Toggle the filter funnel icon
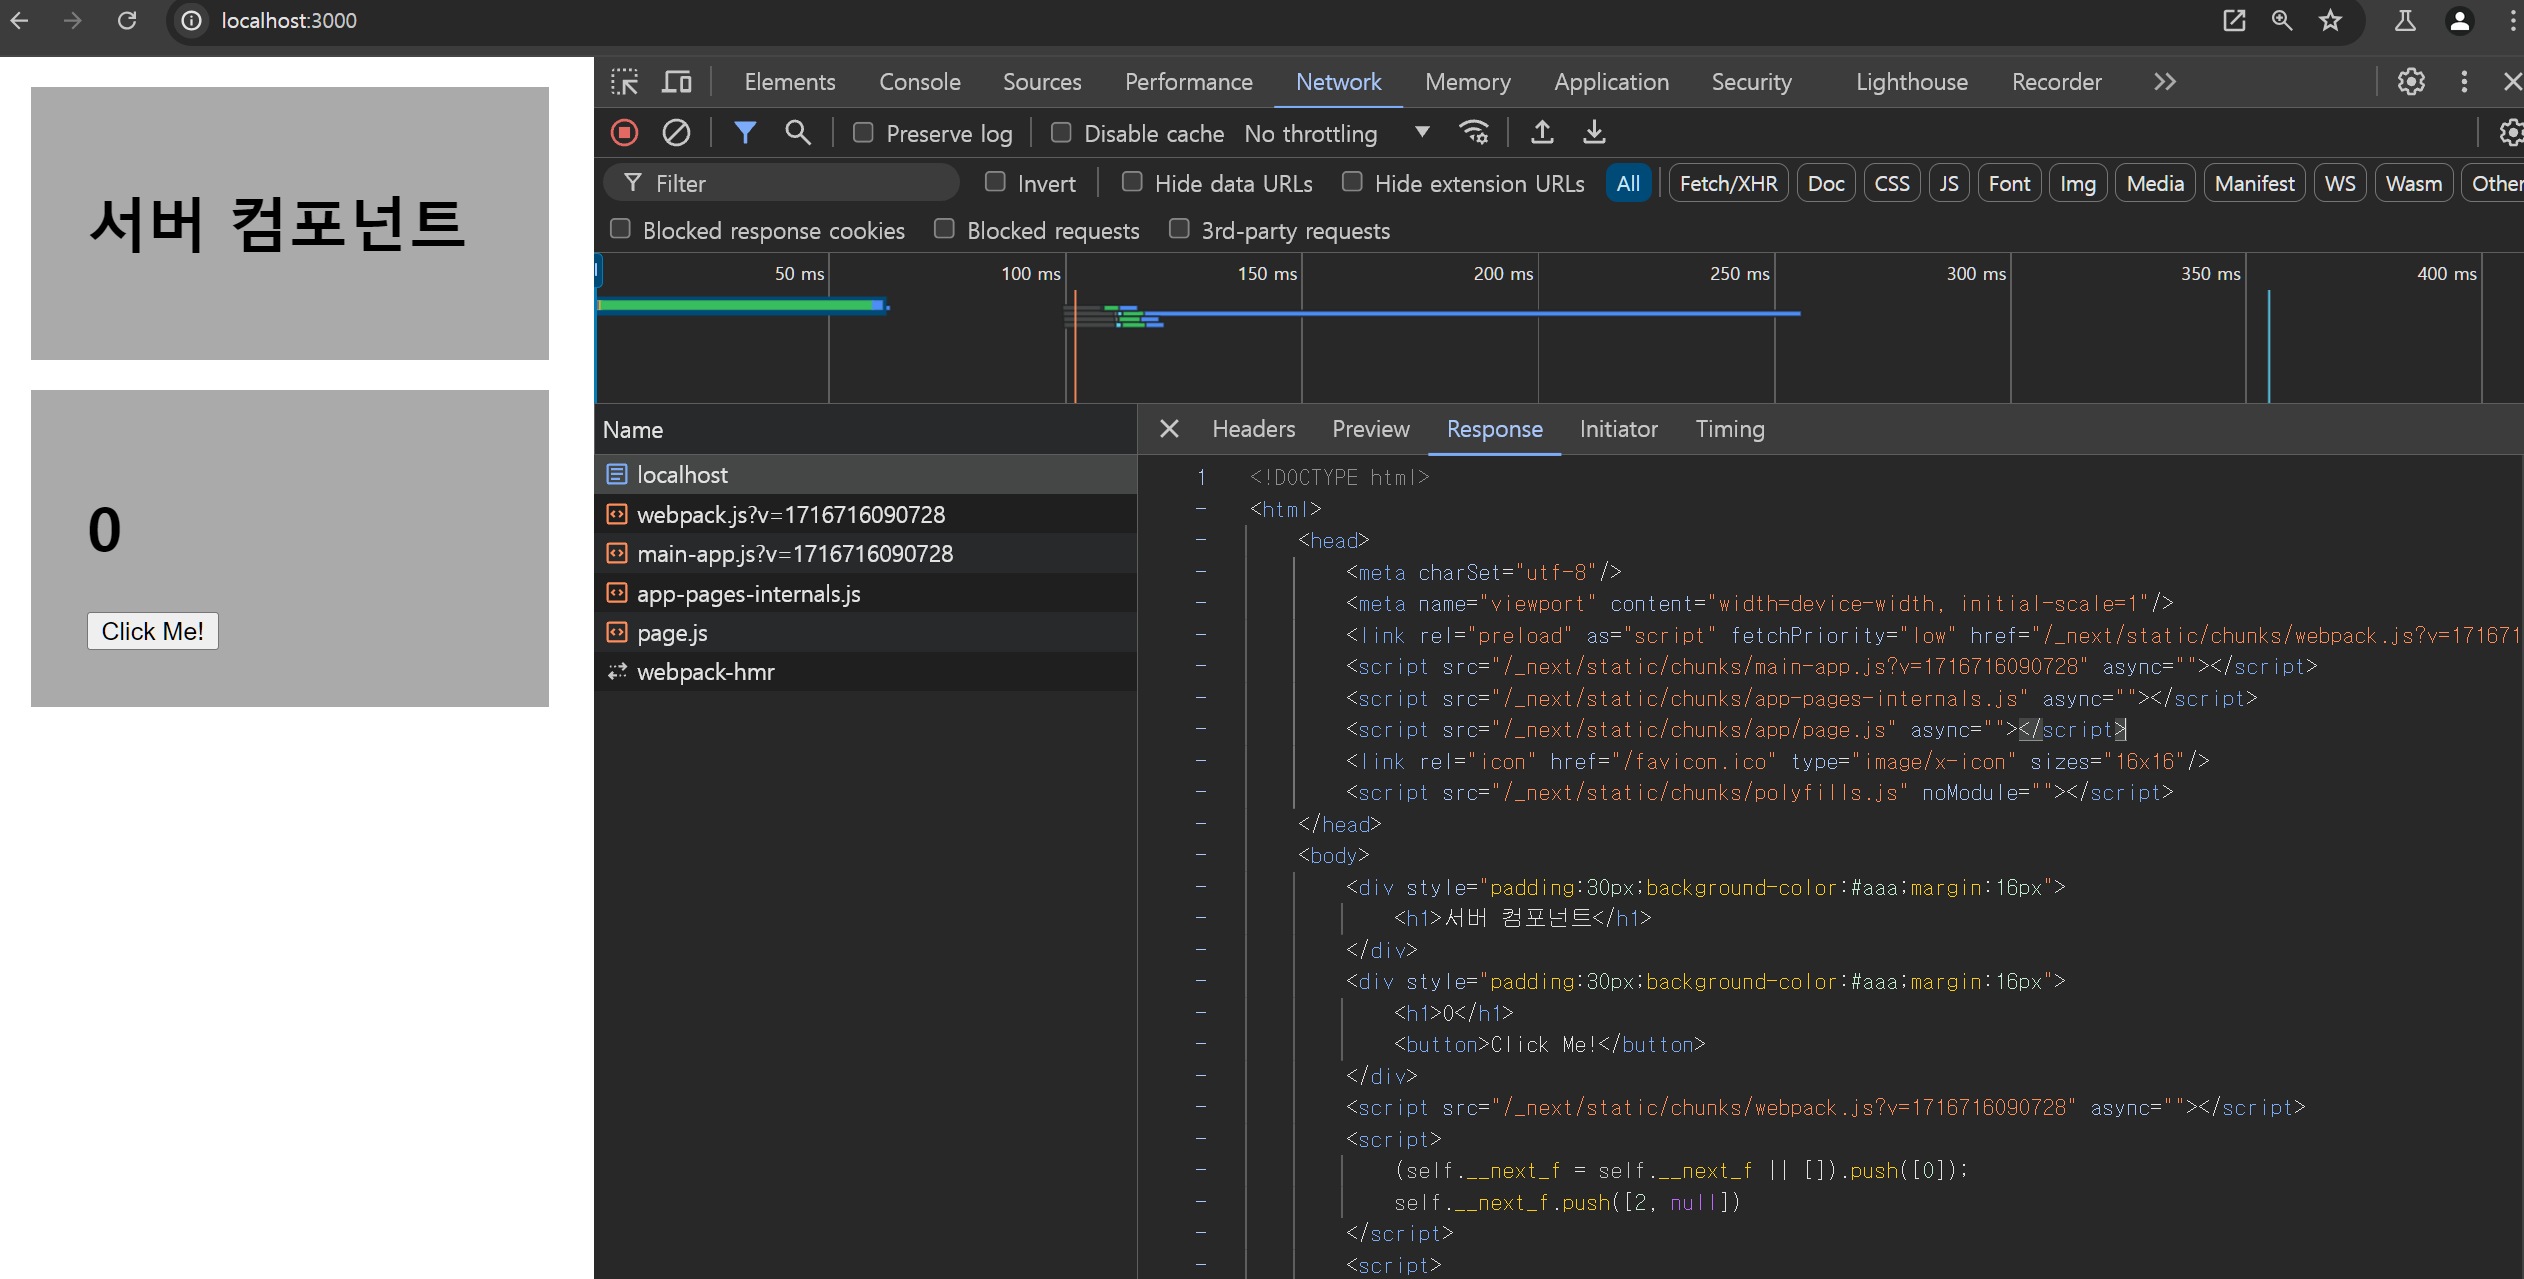Screen dimensions: 2524x1279 pos(745,132)
